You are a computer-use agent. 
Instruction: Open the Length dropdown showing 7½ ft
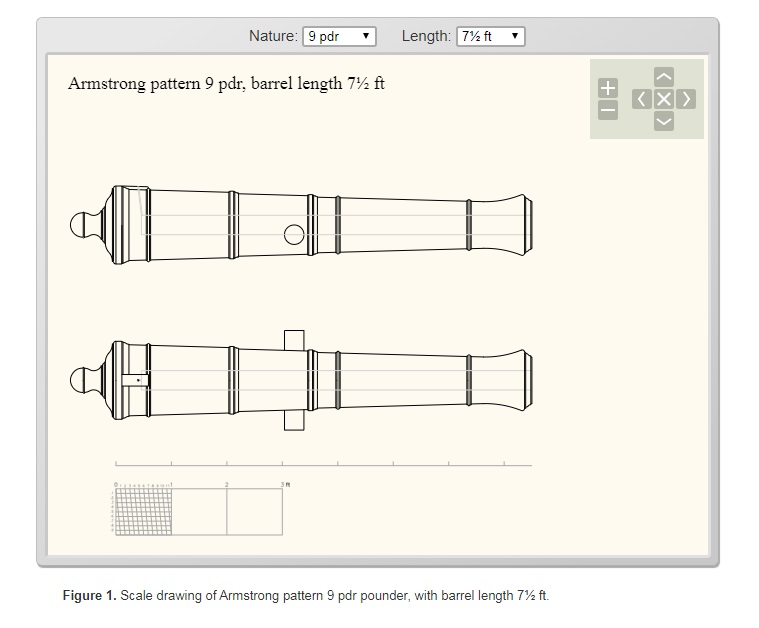tap(490, 36)
